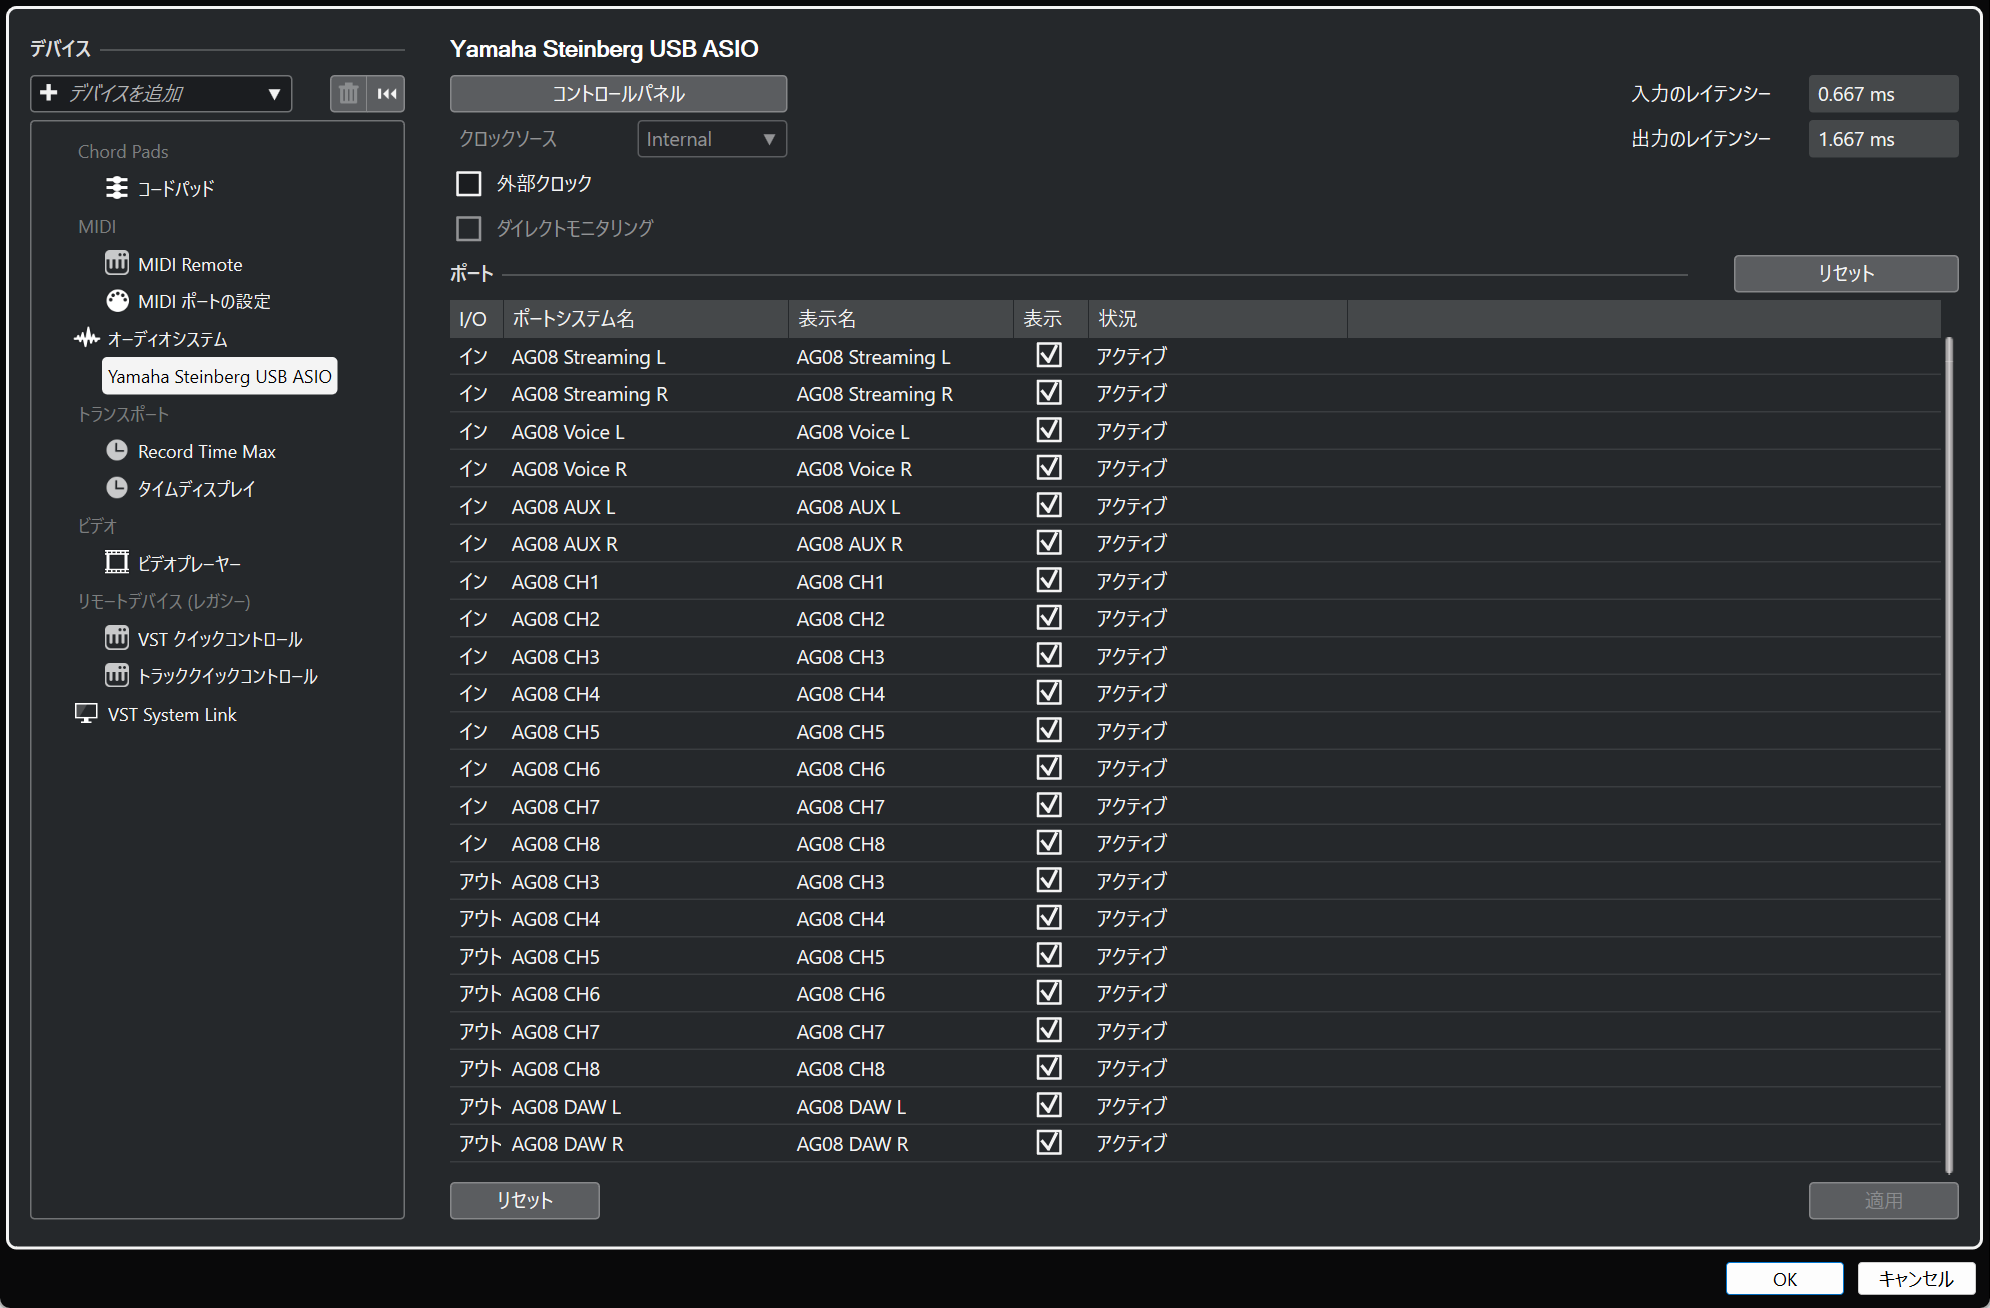Click the ビデオプレーヤー film icon
Viewport: 1990px width, 1308px height.
[x=117, y=563]
